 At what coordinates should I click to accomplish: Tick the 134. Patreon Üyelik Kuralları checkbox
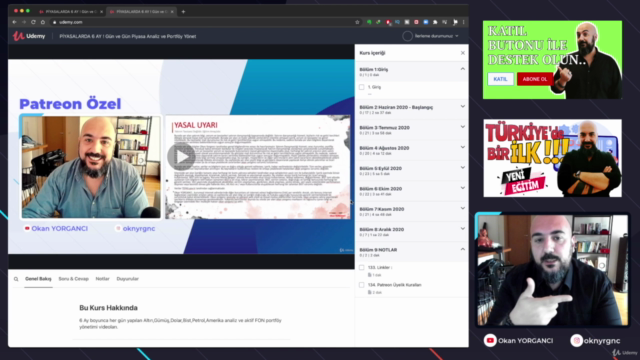[362, 285]
